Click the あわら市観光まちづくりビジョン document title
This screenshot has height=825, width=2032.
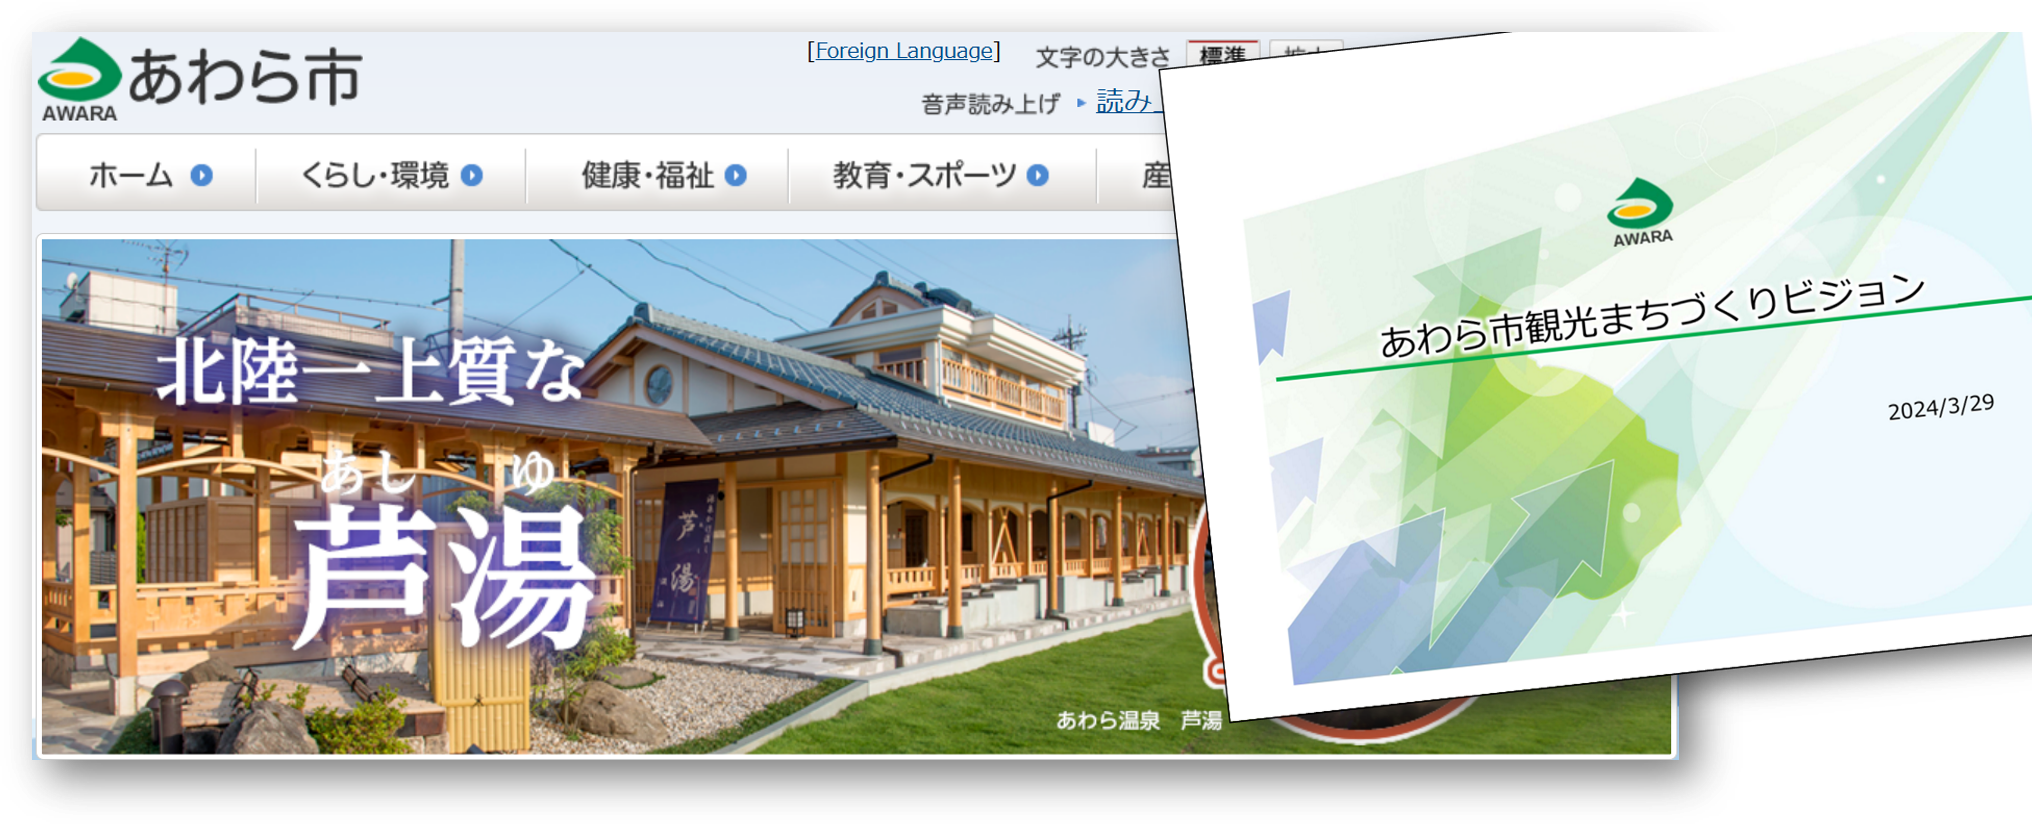(1653, 315)
